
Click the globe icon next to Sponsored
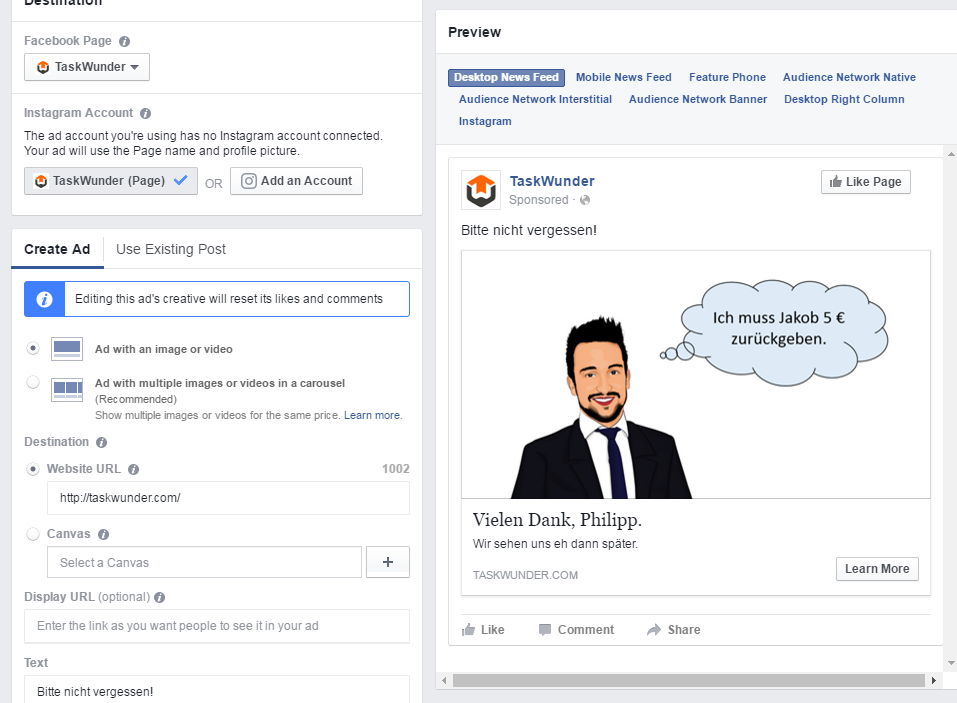[x=585, y=200]
